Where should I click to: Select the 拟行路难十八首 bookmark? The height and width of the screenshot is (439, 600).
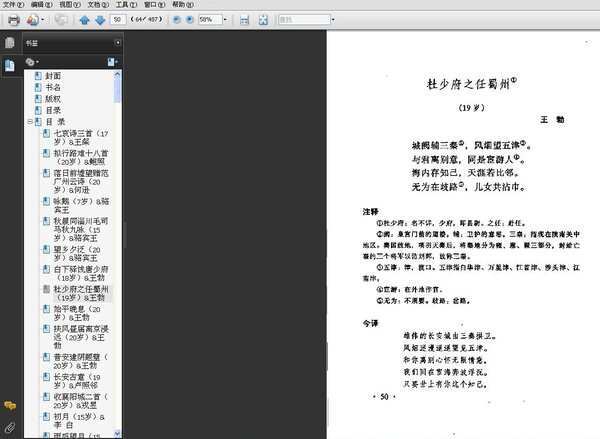point(81,157)
